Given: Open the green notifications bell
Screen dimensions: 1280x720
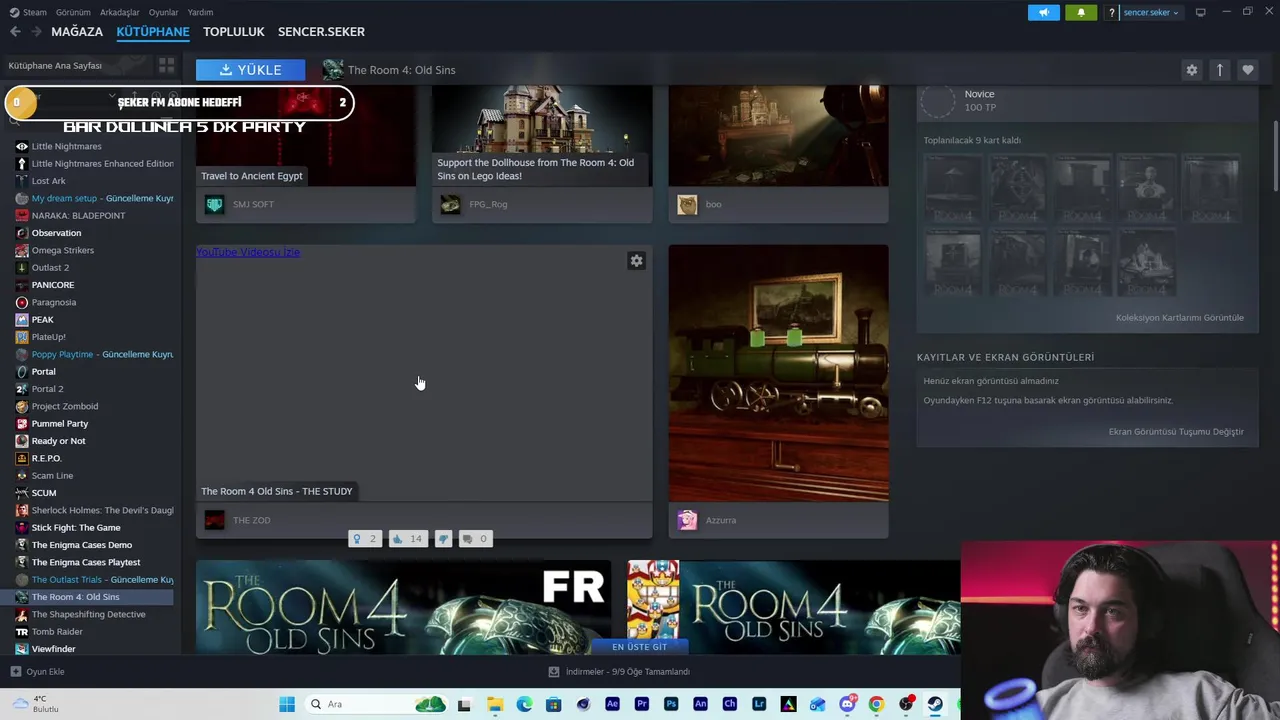Looking at the screenshot, I should click(x=1081, y=13).
